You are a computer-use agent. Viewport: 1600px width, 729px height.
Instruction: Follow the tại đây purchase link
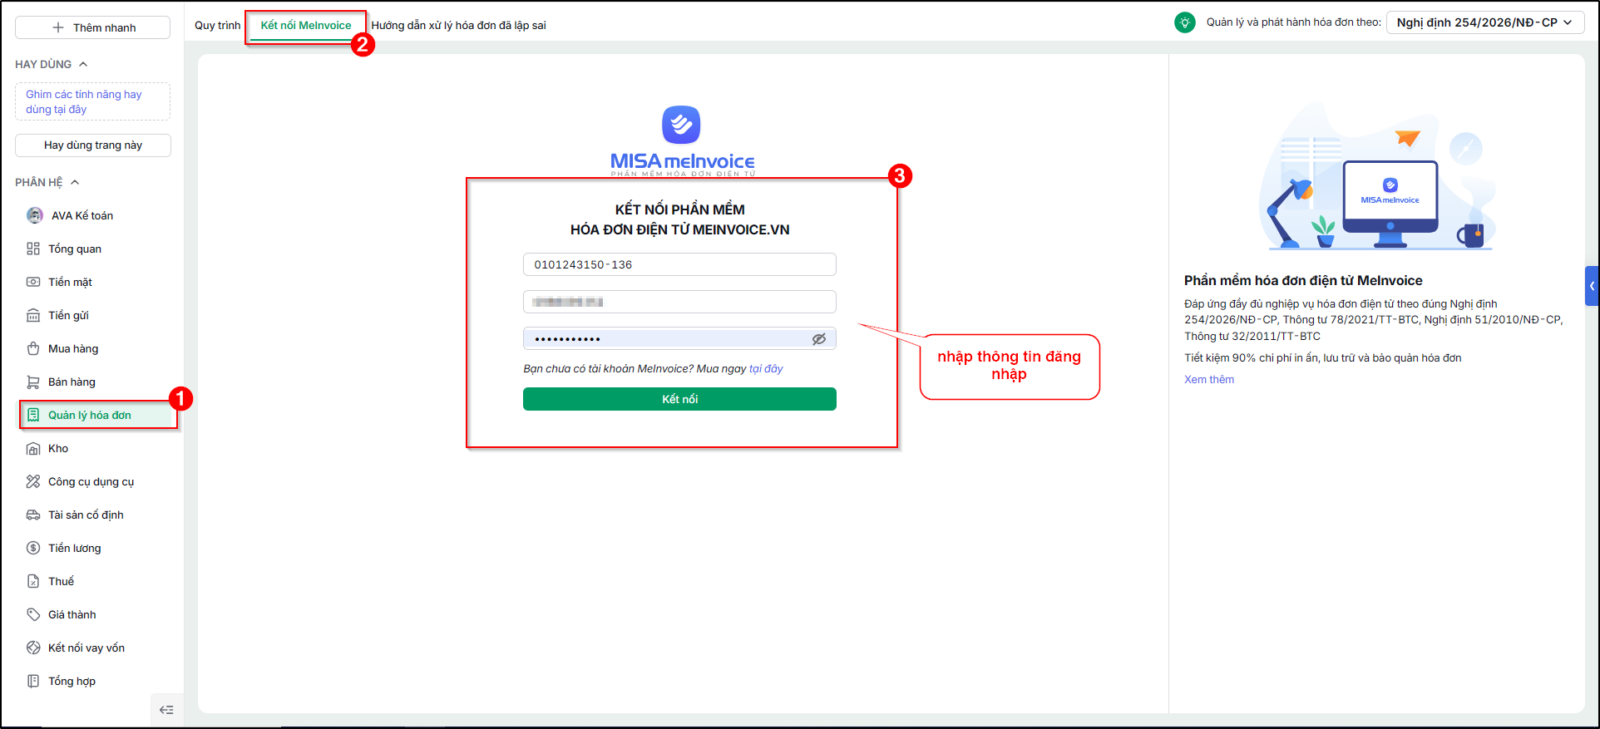[766, 369]
